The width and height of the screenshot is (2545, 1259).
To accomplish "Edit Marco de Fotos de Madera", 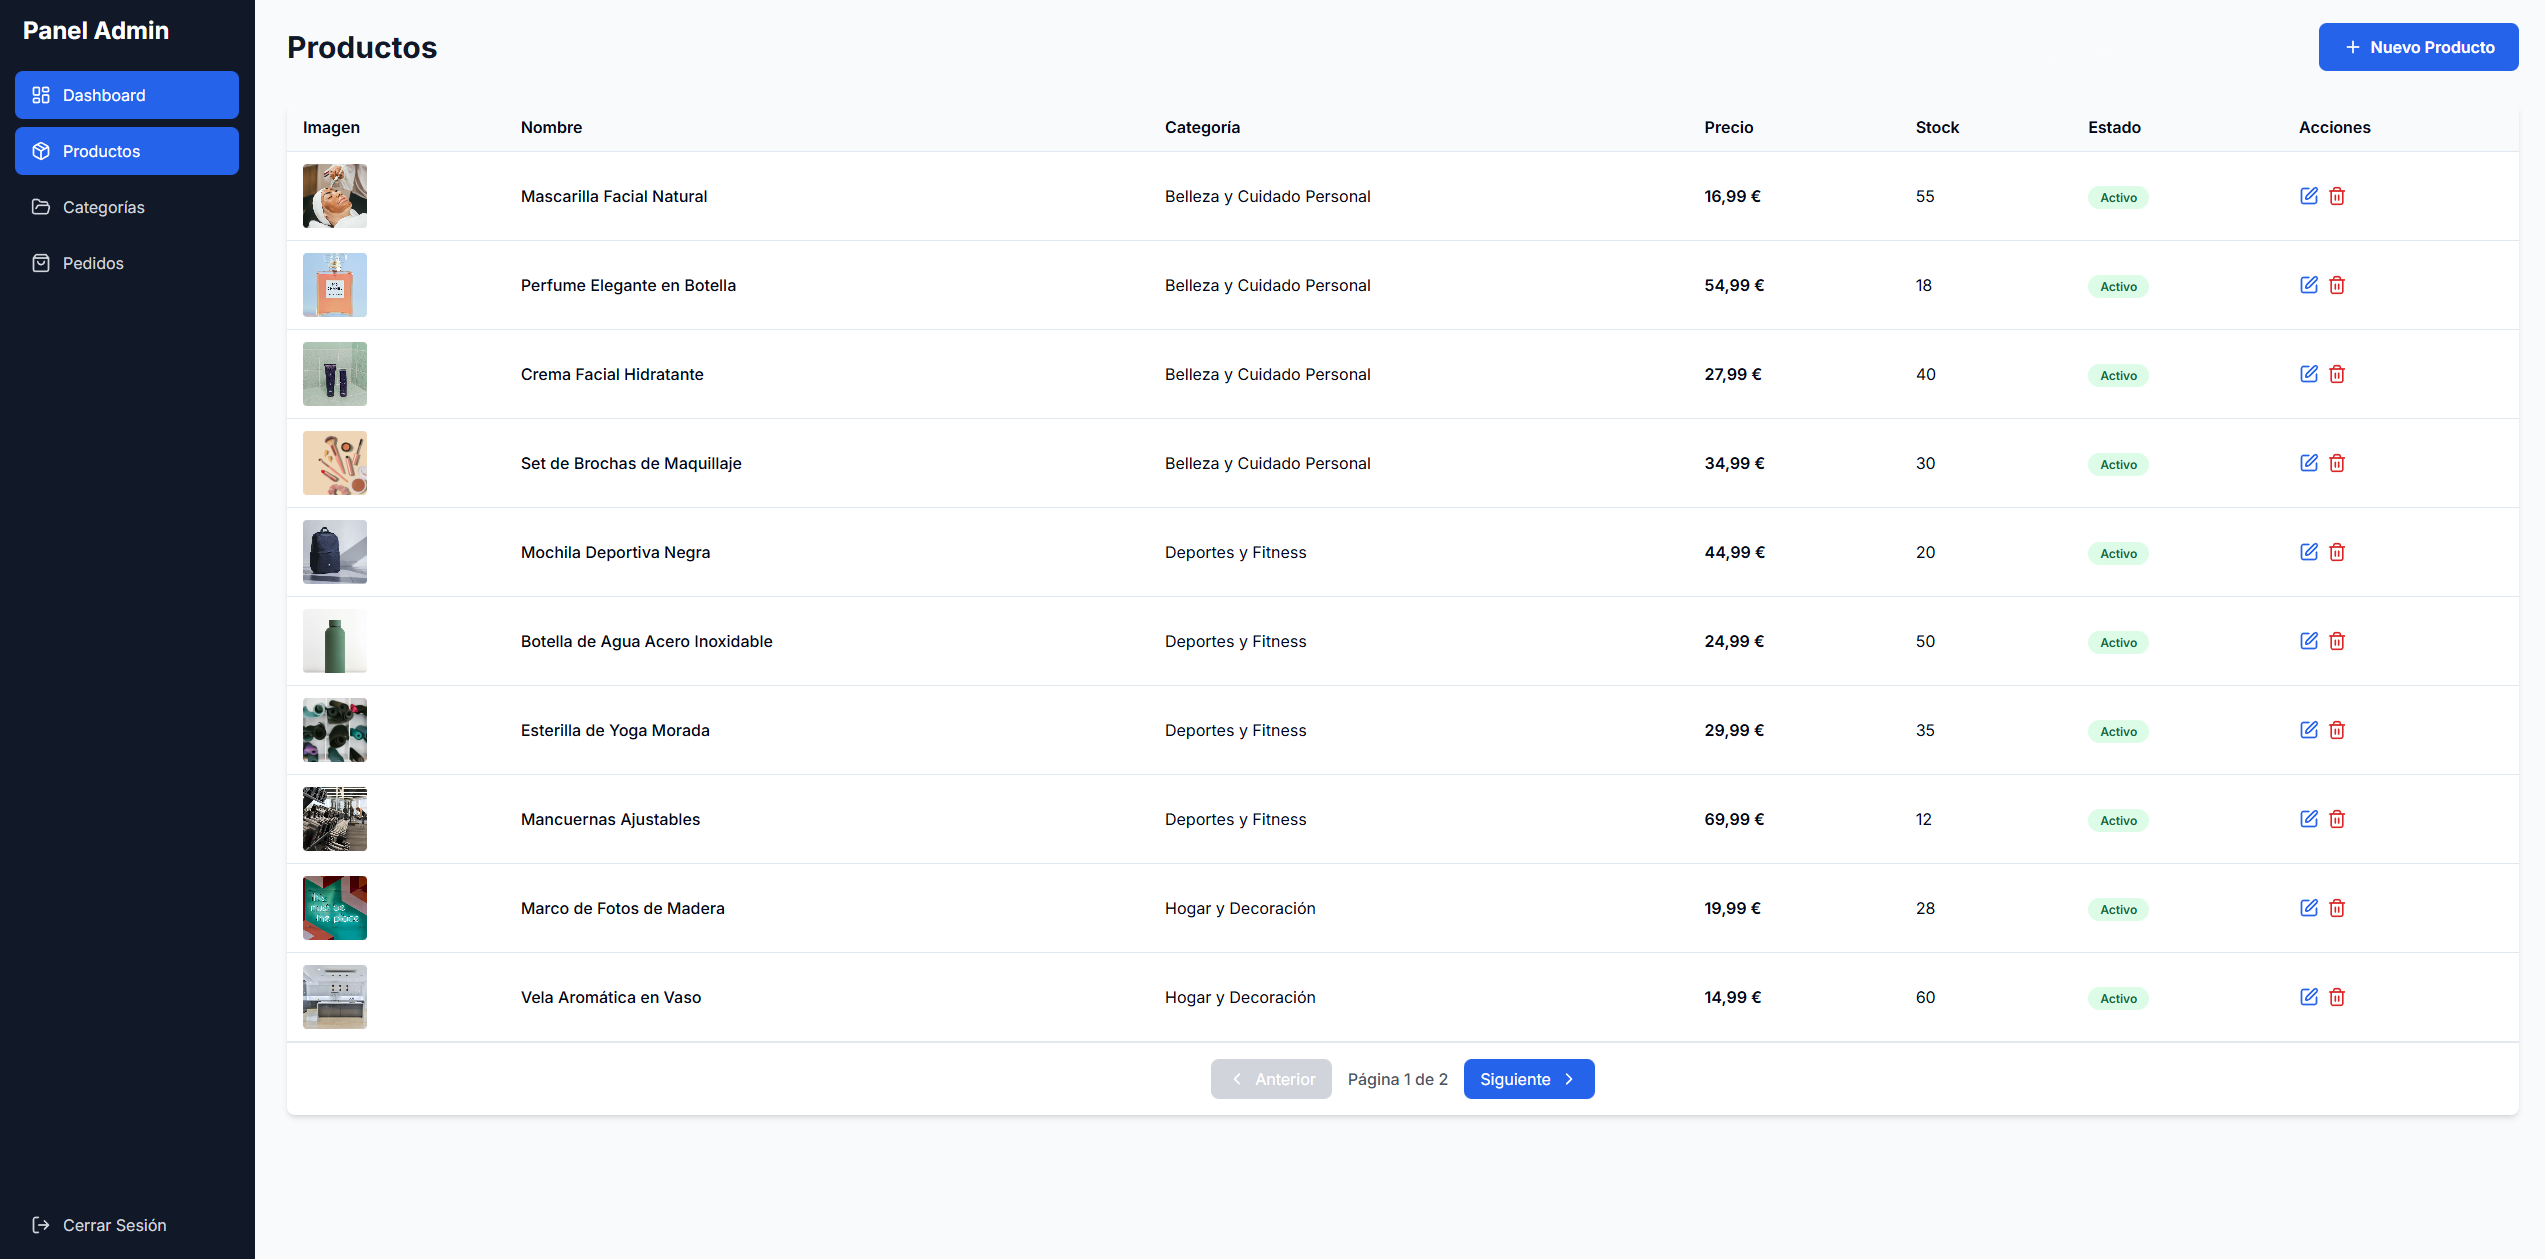I will coord(2308,908).
